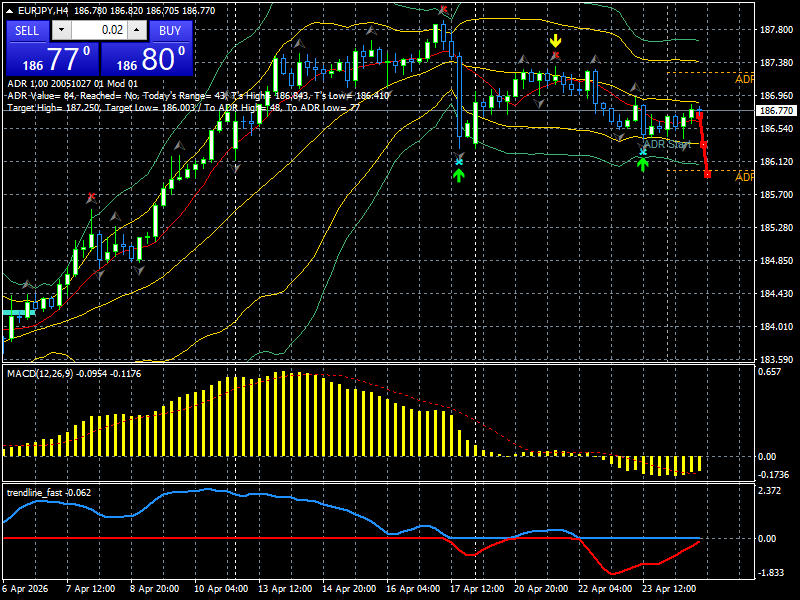Click the 183.590 price scale label
Image resolution: width=800 pixels, height=600 pixels.
(777, 360)
